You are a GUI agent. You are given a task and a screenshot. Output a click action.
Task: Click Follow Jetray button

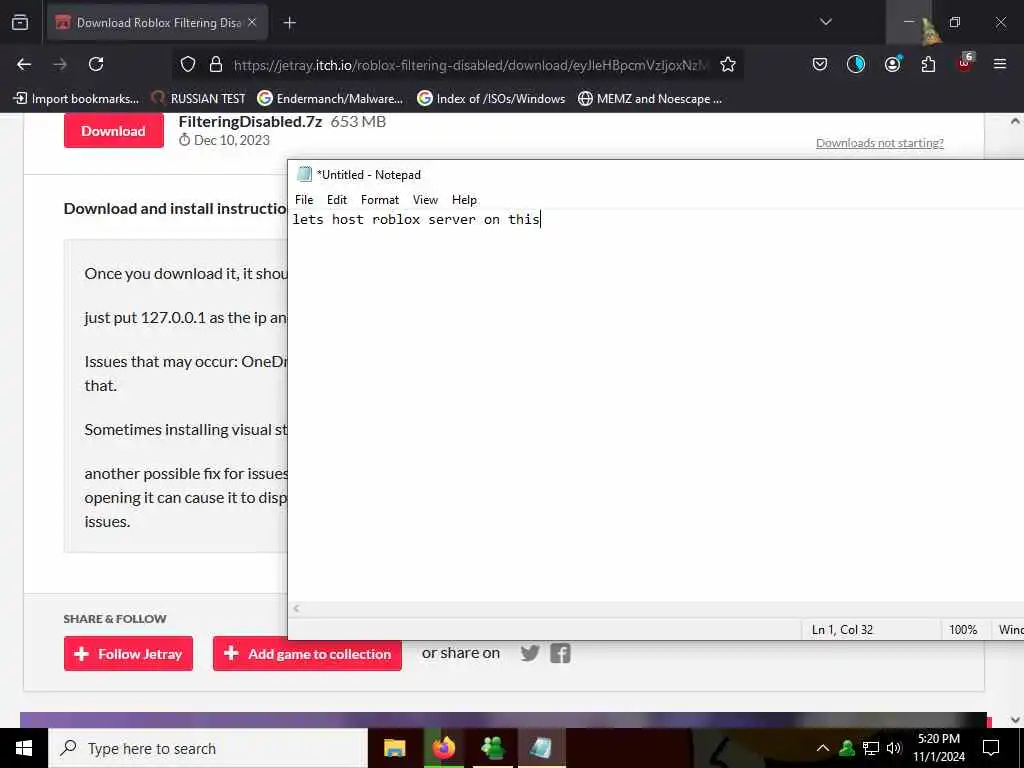pos(128,654)
